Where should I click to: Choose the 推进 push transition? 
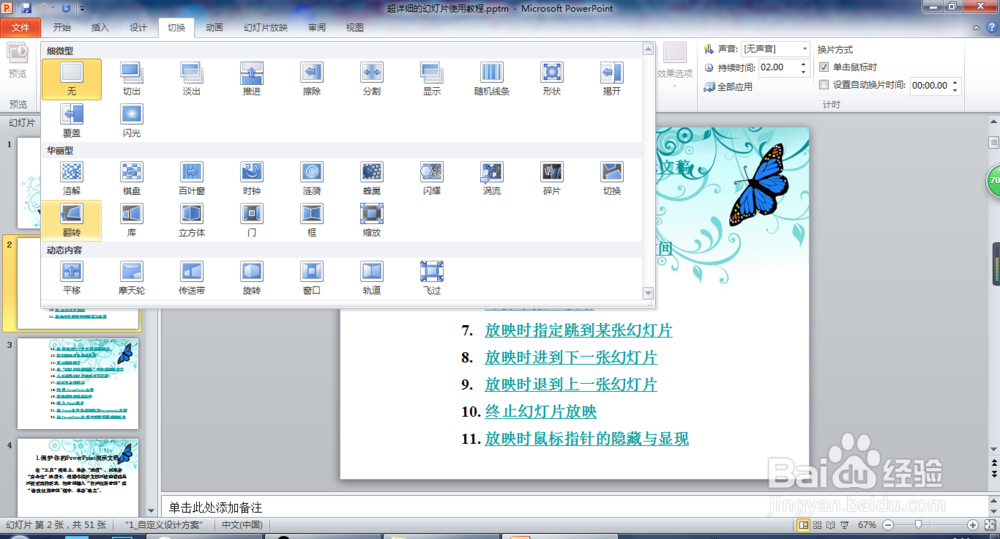tap(251, 79)
